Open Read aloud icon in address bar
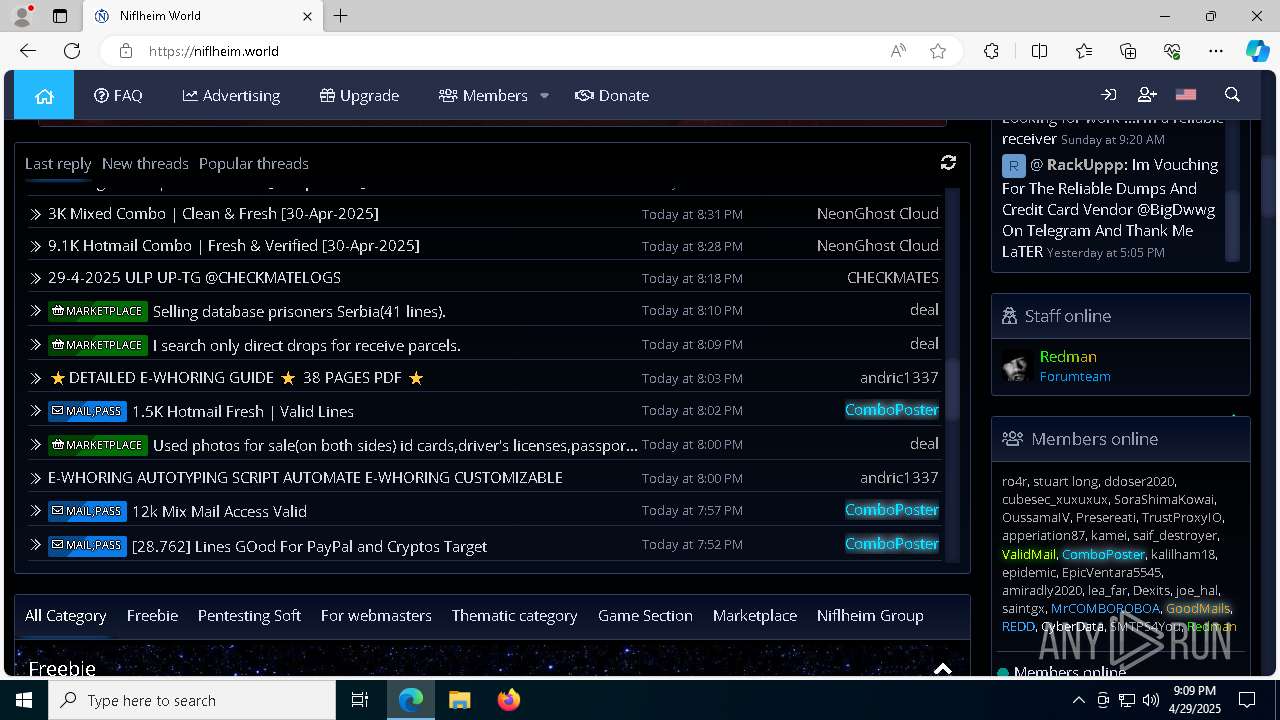This screenshot has width=1280, height=720. click(x=898, y=51)
